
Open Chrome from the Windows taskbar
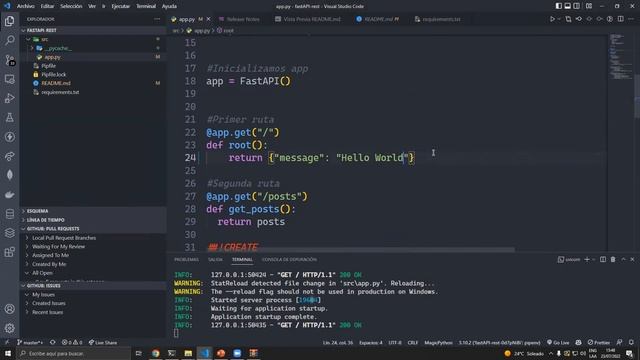pyautogui.click(x=156, y=353)
